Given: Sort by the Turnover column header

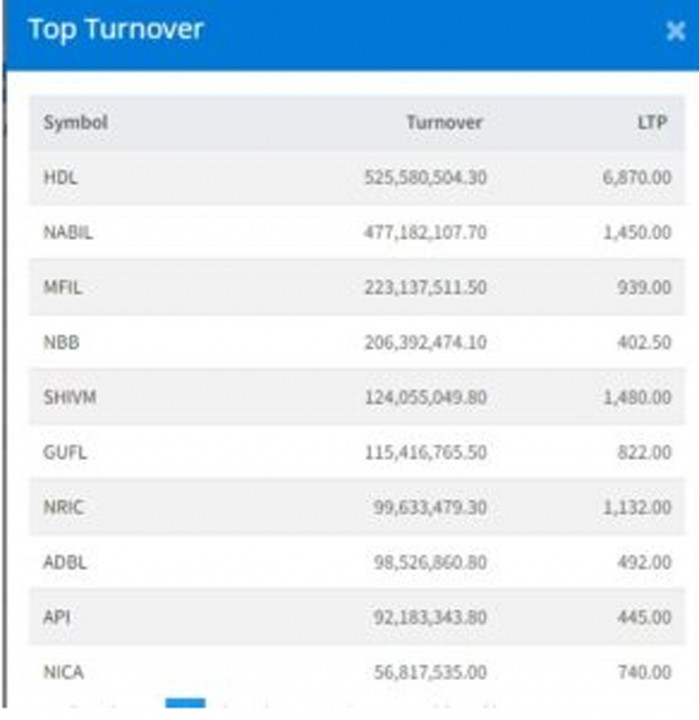Looking at the screenshot, I should pyautogui.click(x=444, y=123).
